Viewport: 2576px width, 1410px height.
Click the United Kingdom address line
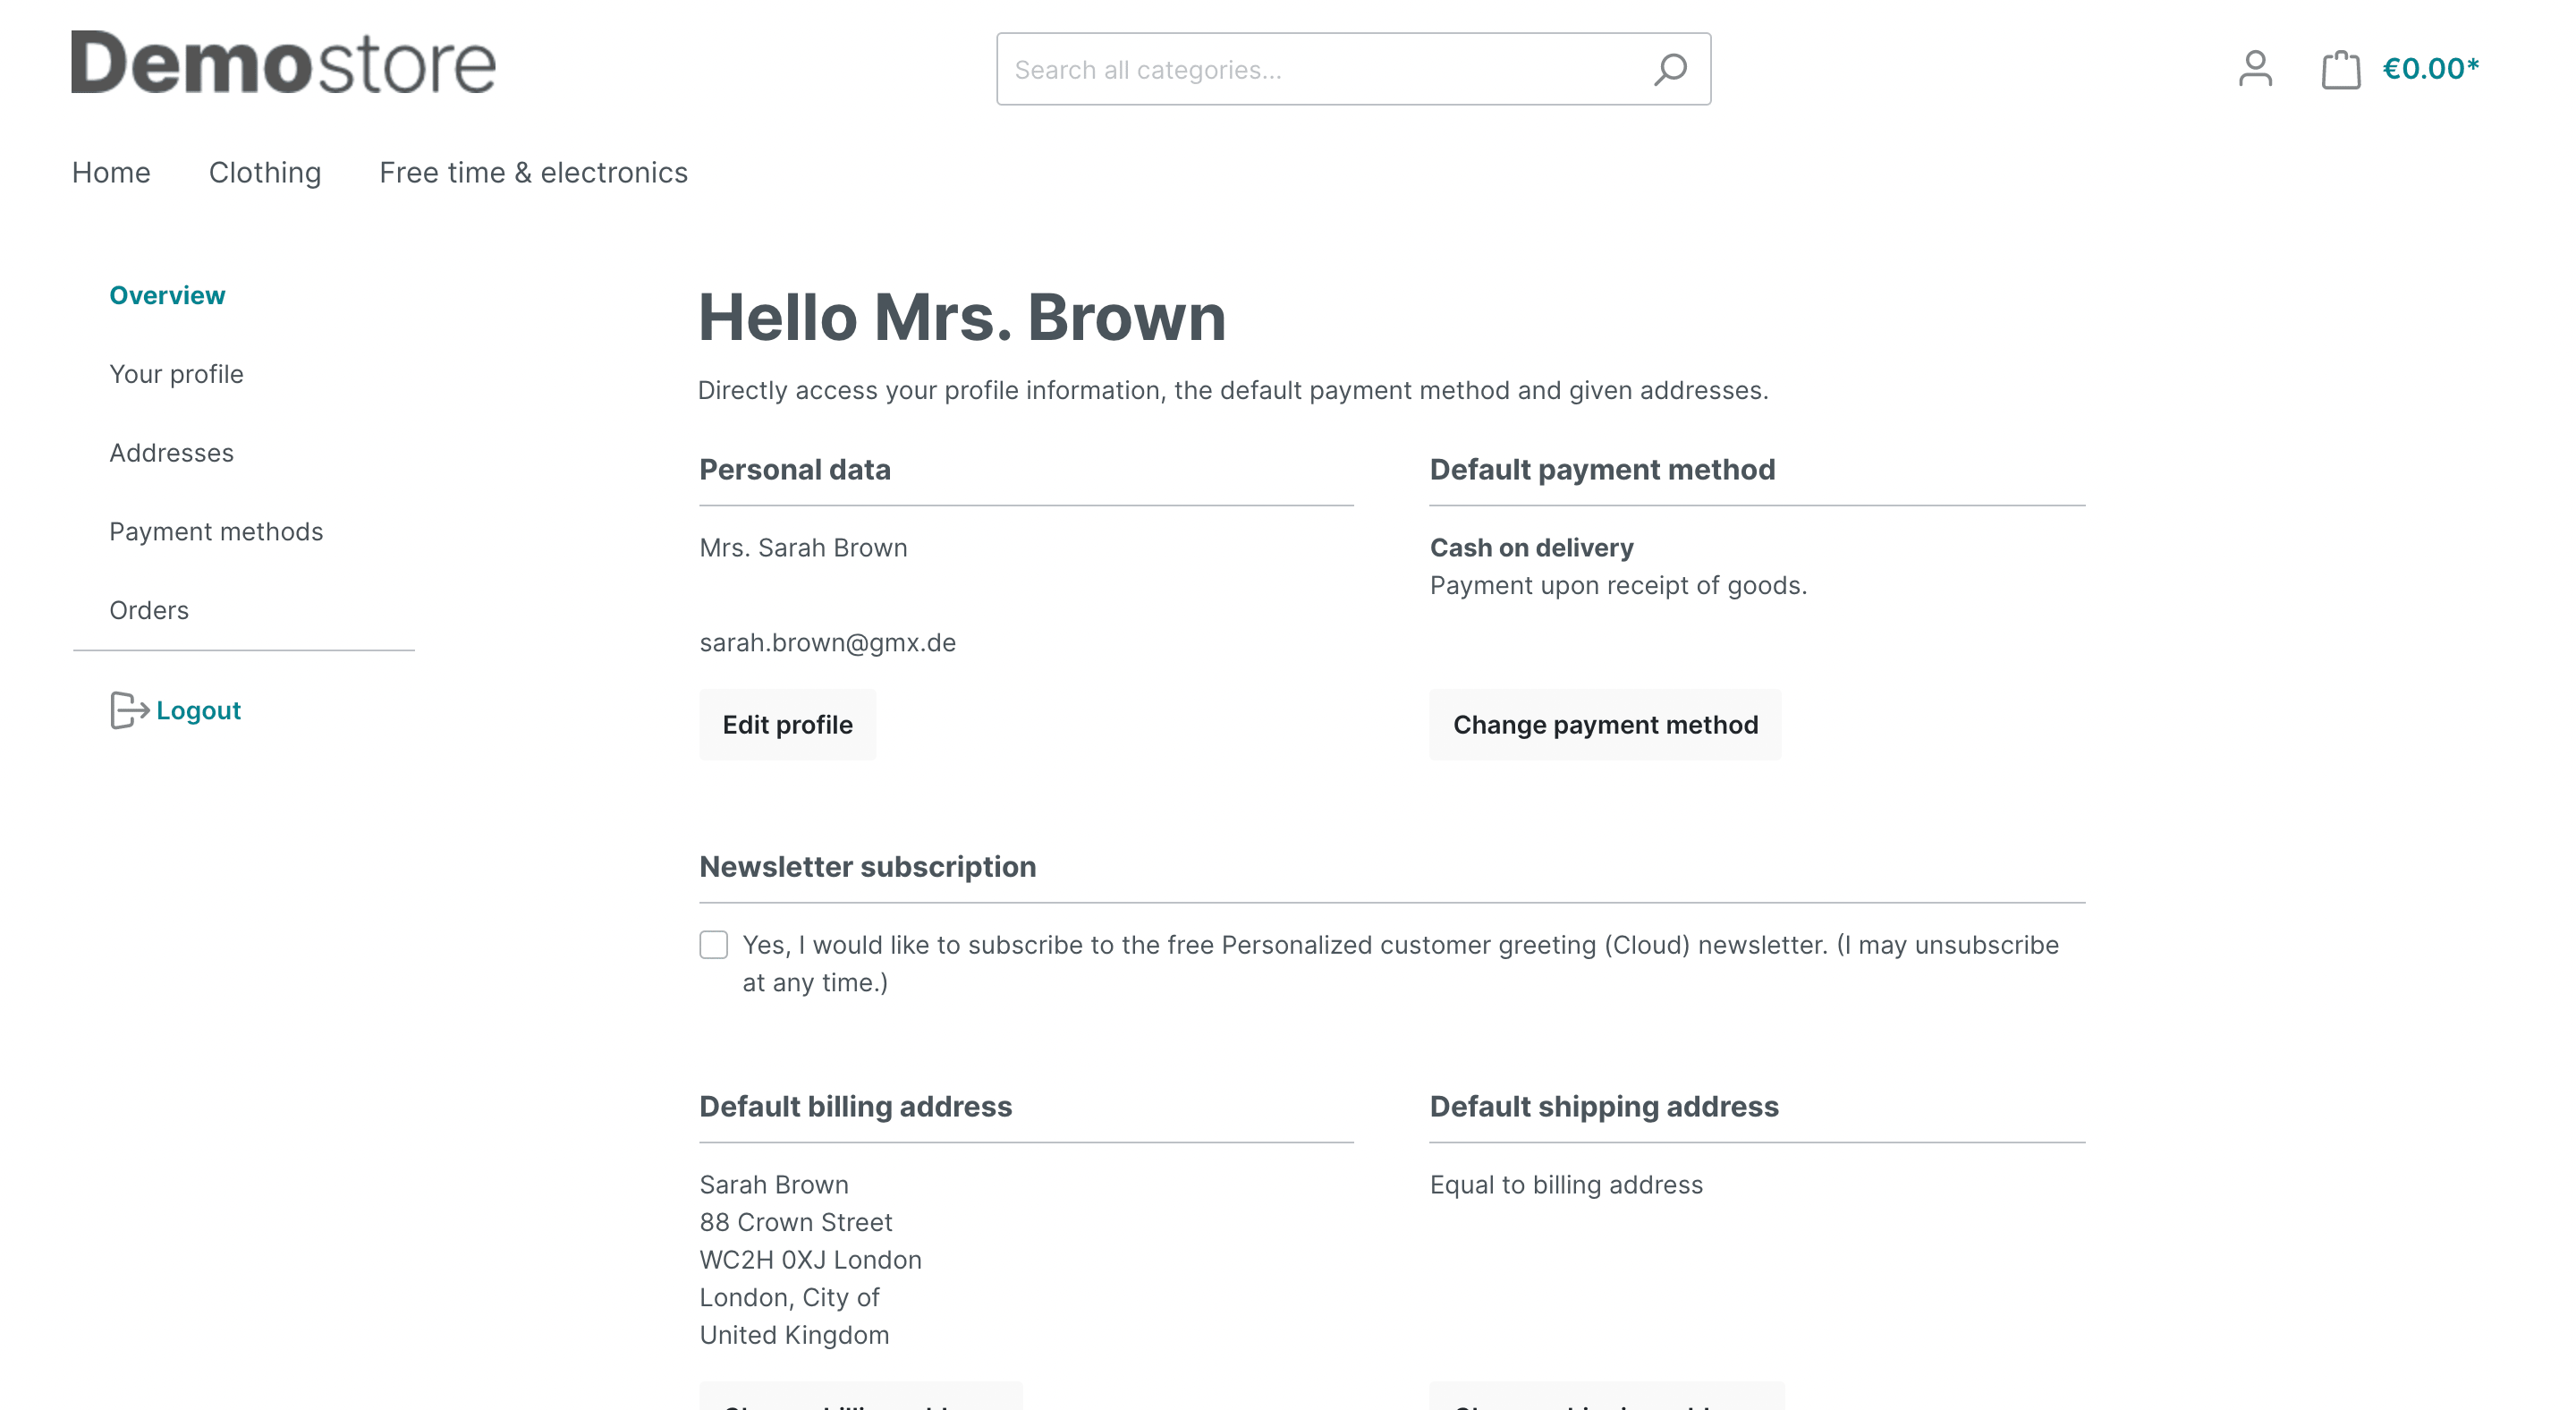point(794,1335)
